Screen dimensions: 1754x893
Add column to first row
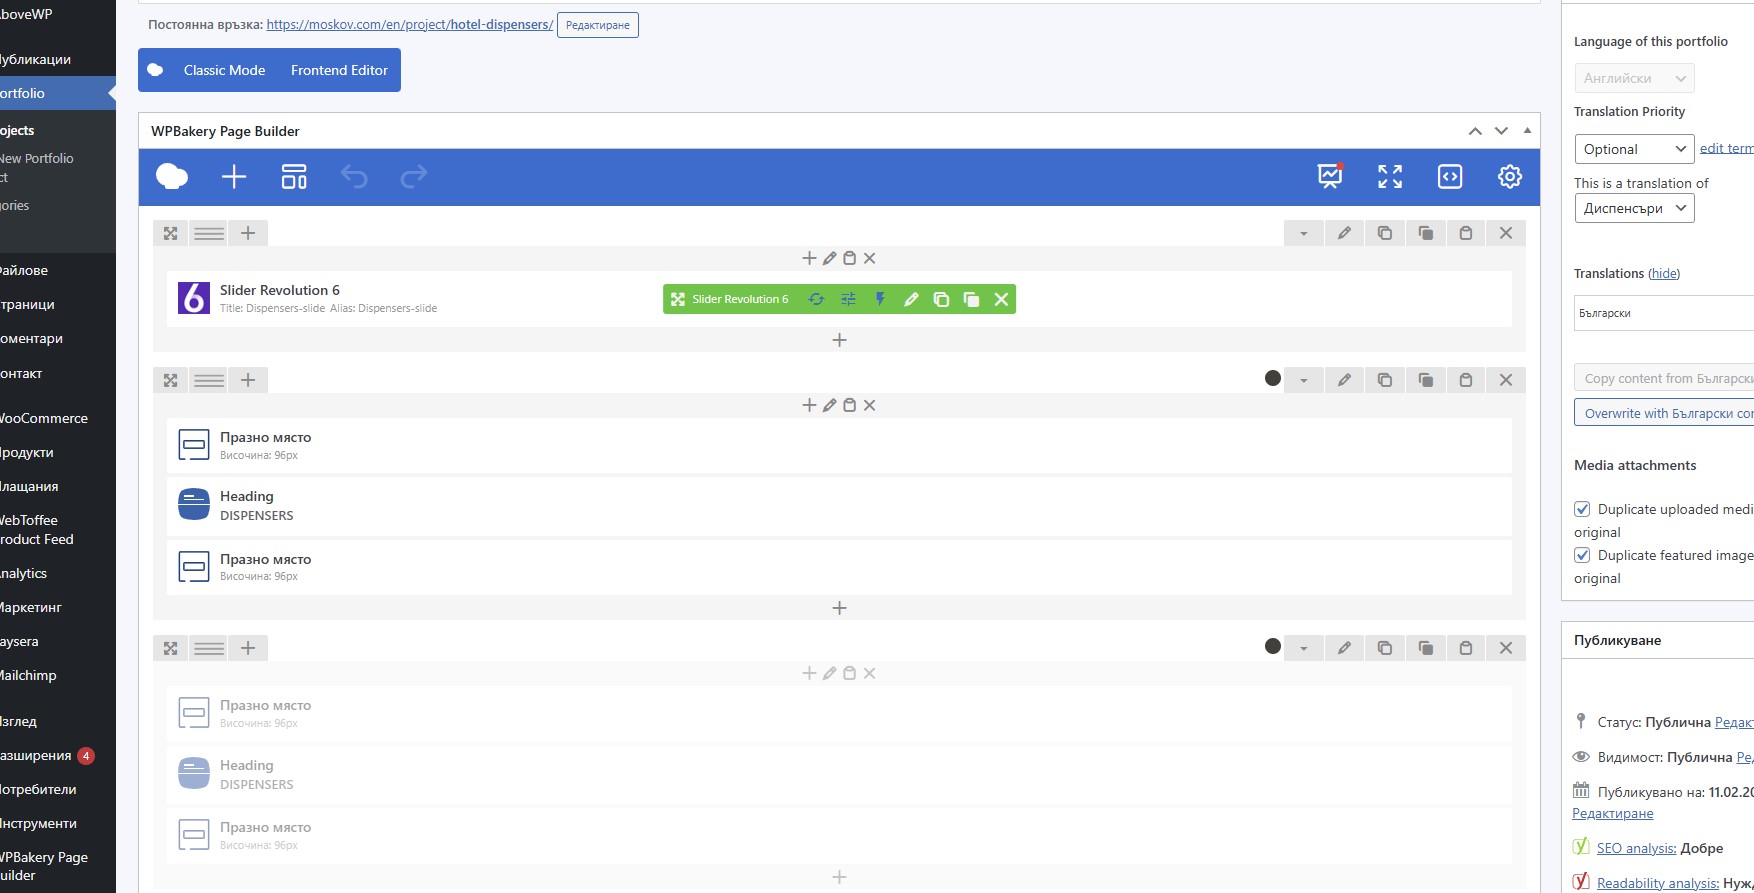pyautogui.click(x=248, y=233)
